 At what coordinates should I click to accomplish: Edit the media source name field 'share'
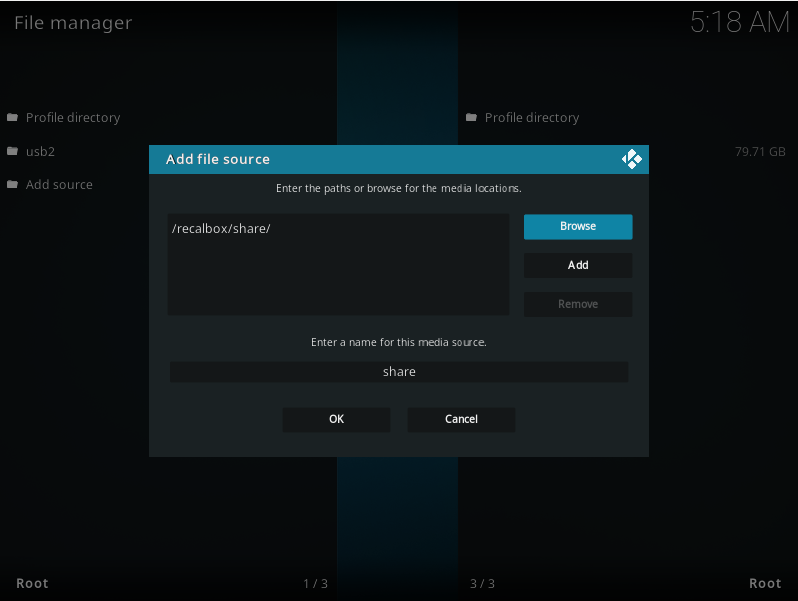coord(399,372)
